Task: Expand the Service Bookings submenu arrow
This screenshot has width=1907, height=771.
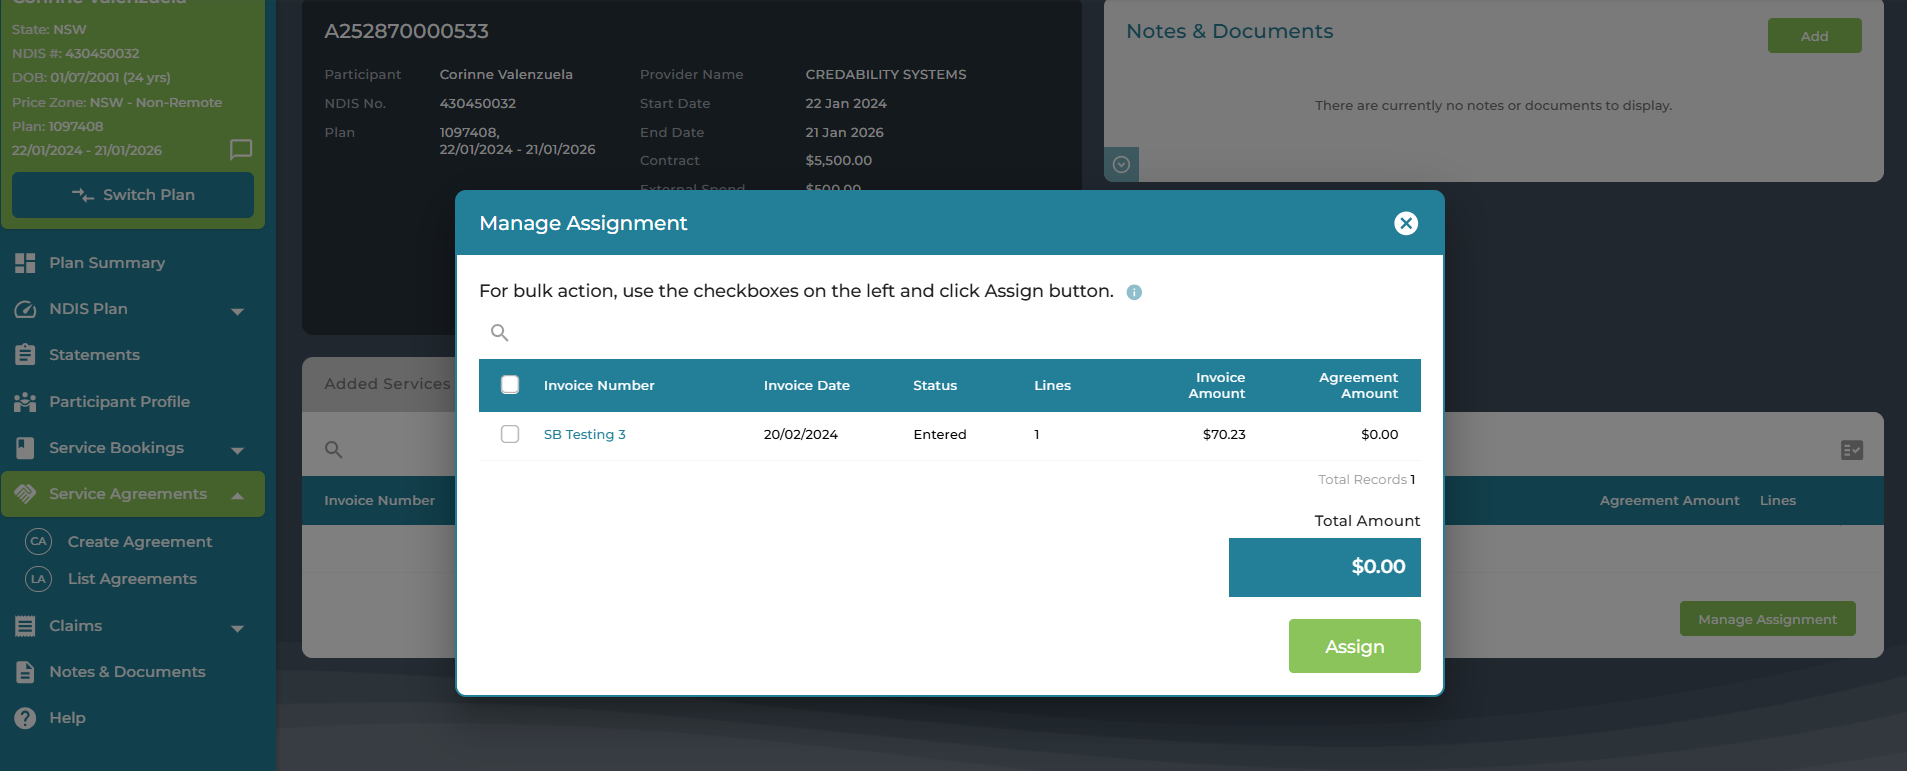Action: tap(237, 450)
